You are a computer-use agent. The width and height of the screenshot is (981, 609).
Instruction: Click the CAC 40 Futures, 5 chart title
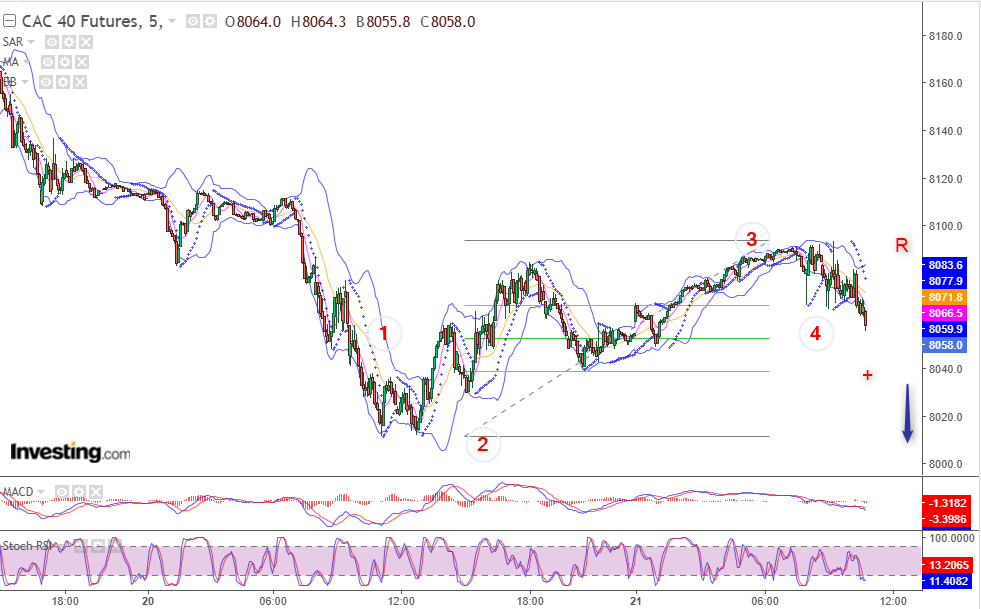coord(91,22)
